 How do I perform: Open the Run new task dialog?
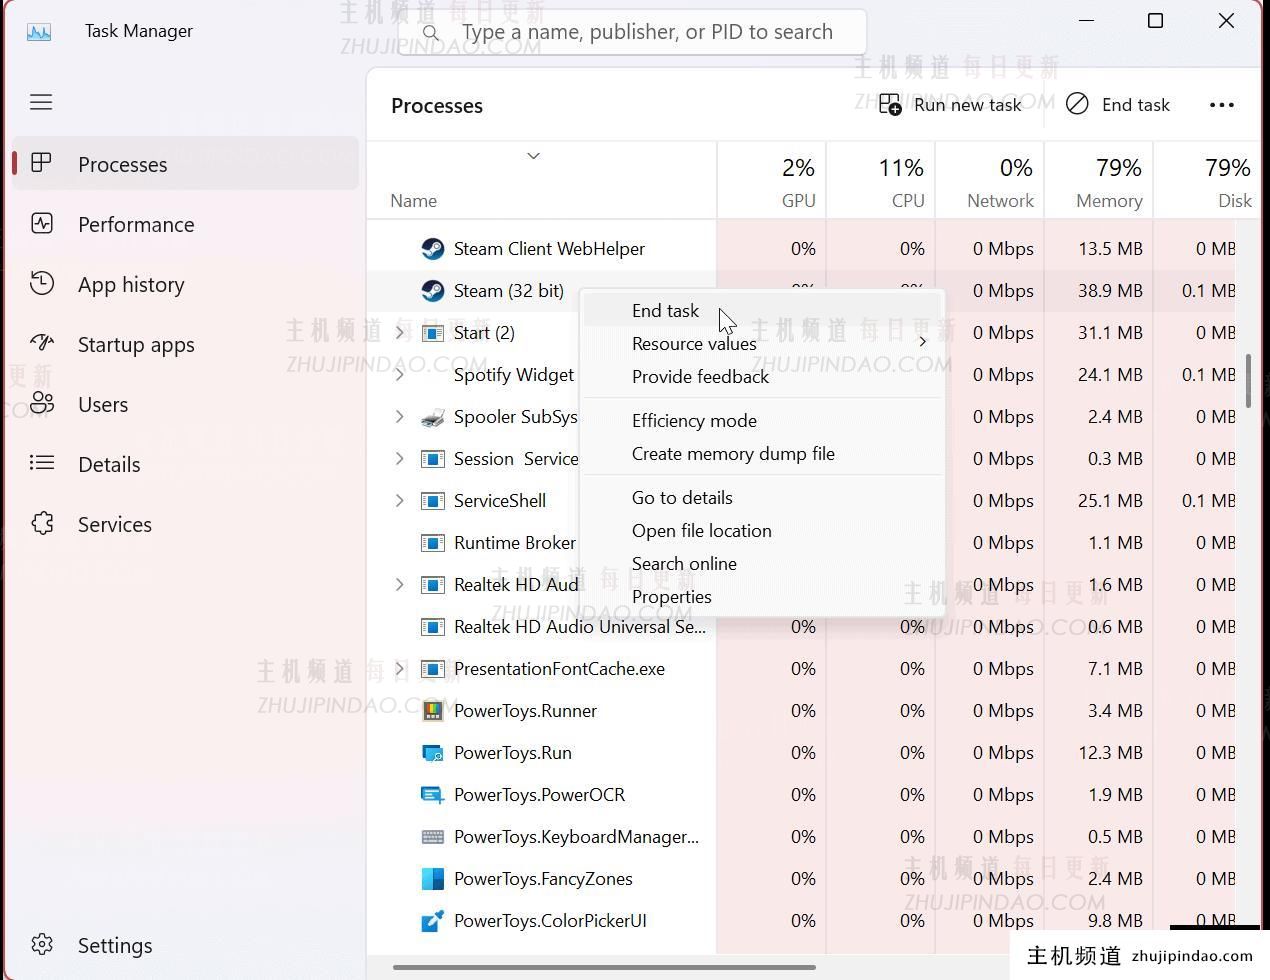point(950,104)
